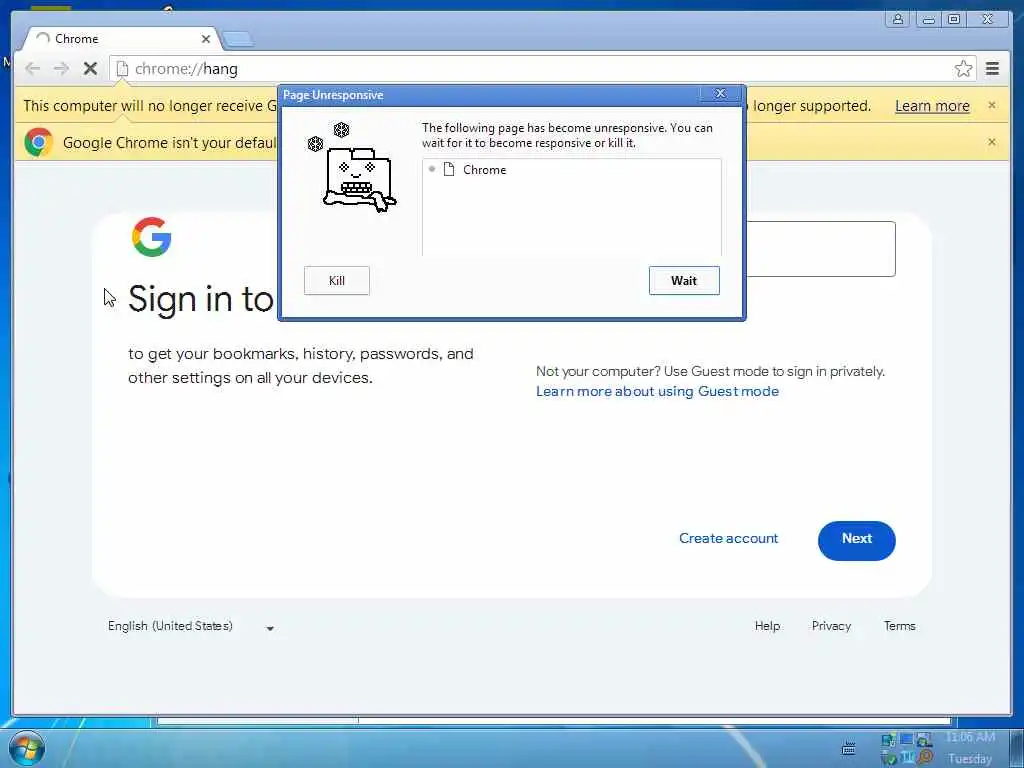Click the chrome://hang address bar
This screenshot has width=1024, height=768.
(542, 69)
